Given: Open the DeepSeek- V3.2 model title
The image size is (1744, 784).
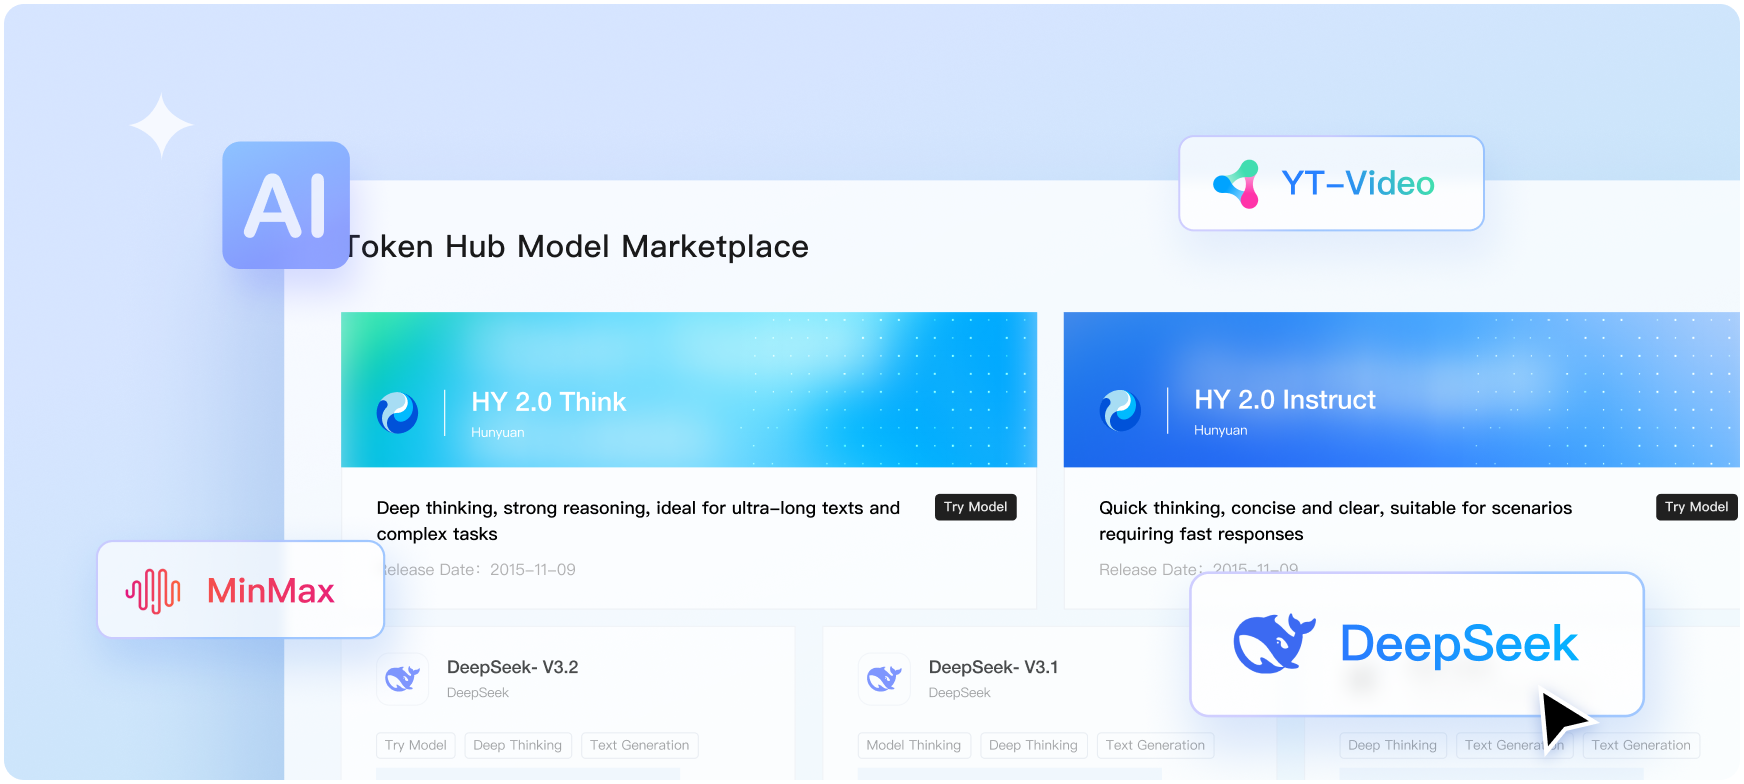Looking at the screenshot, I should [513, 667].
